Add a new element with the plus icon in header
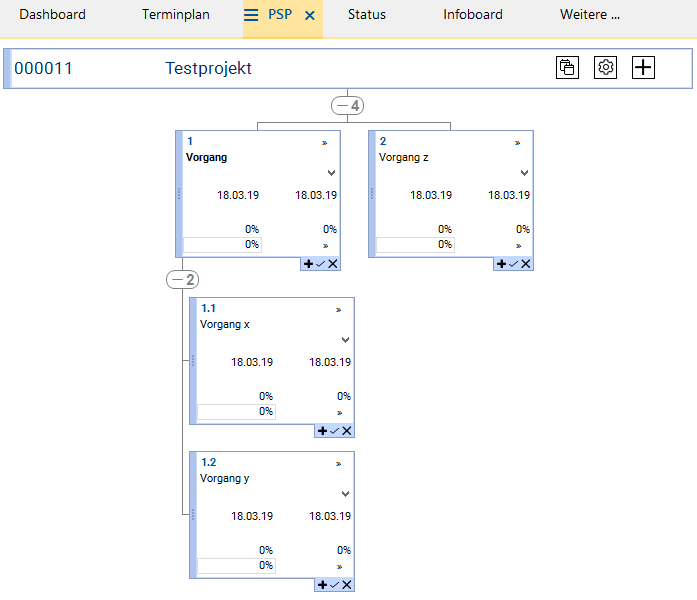 click(x=643, y=68)
